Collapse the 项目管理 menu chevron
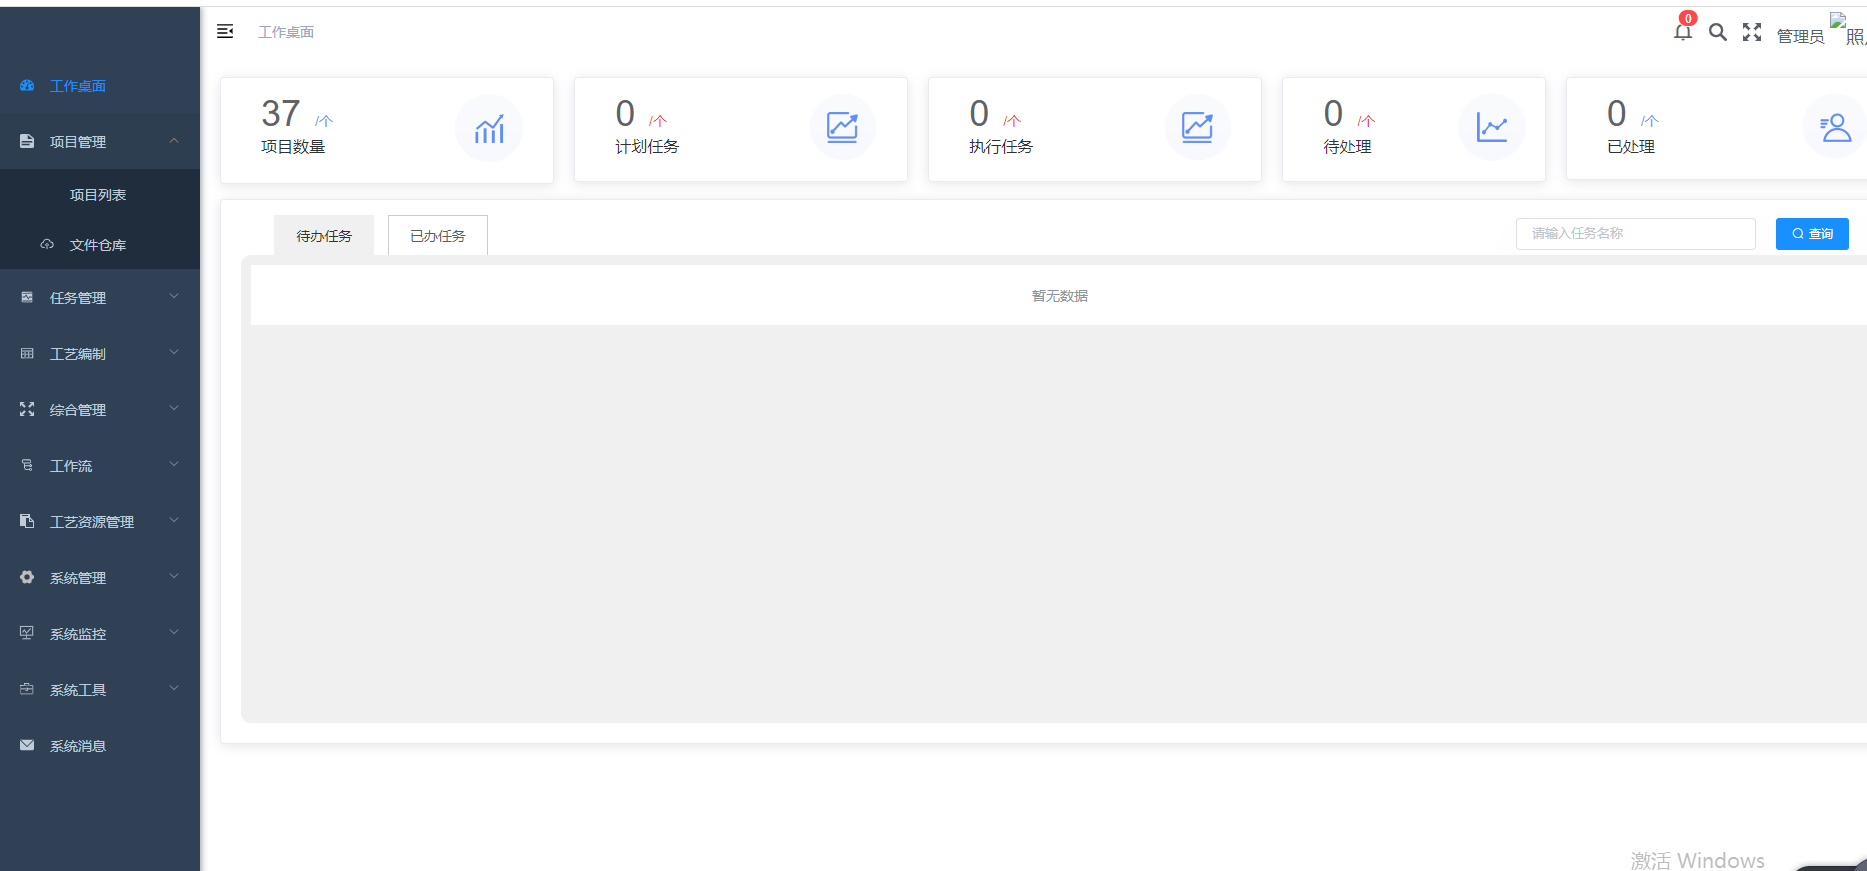1867x871 pixels. pyautogui.click(x=174, y=141)
